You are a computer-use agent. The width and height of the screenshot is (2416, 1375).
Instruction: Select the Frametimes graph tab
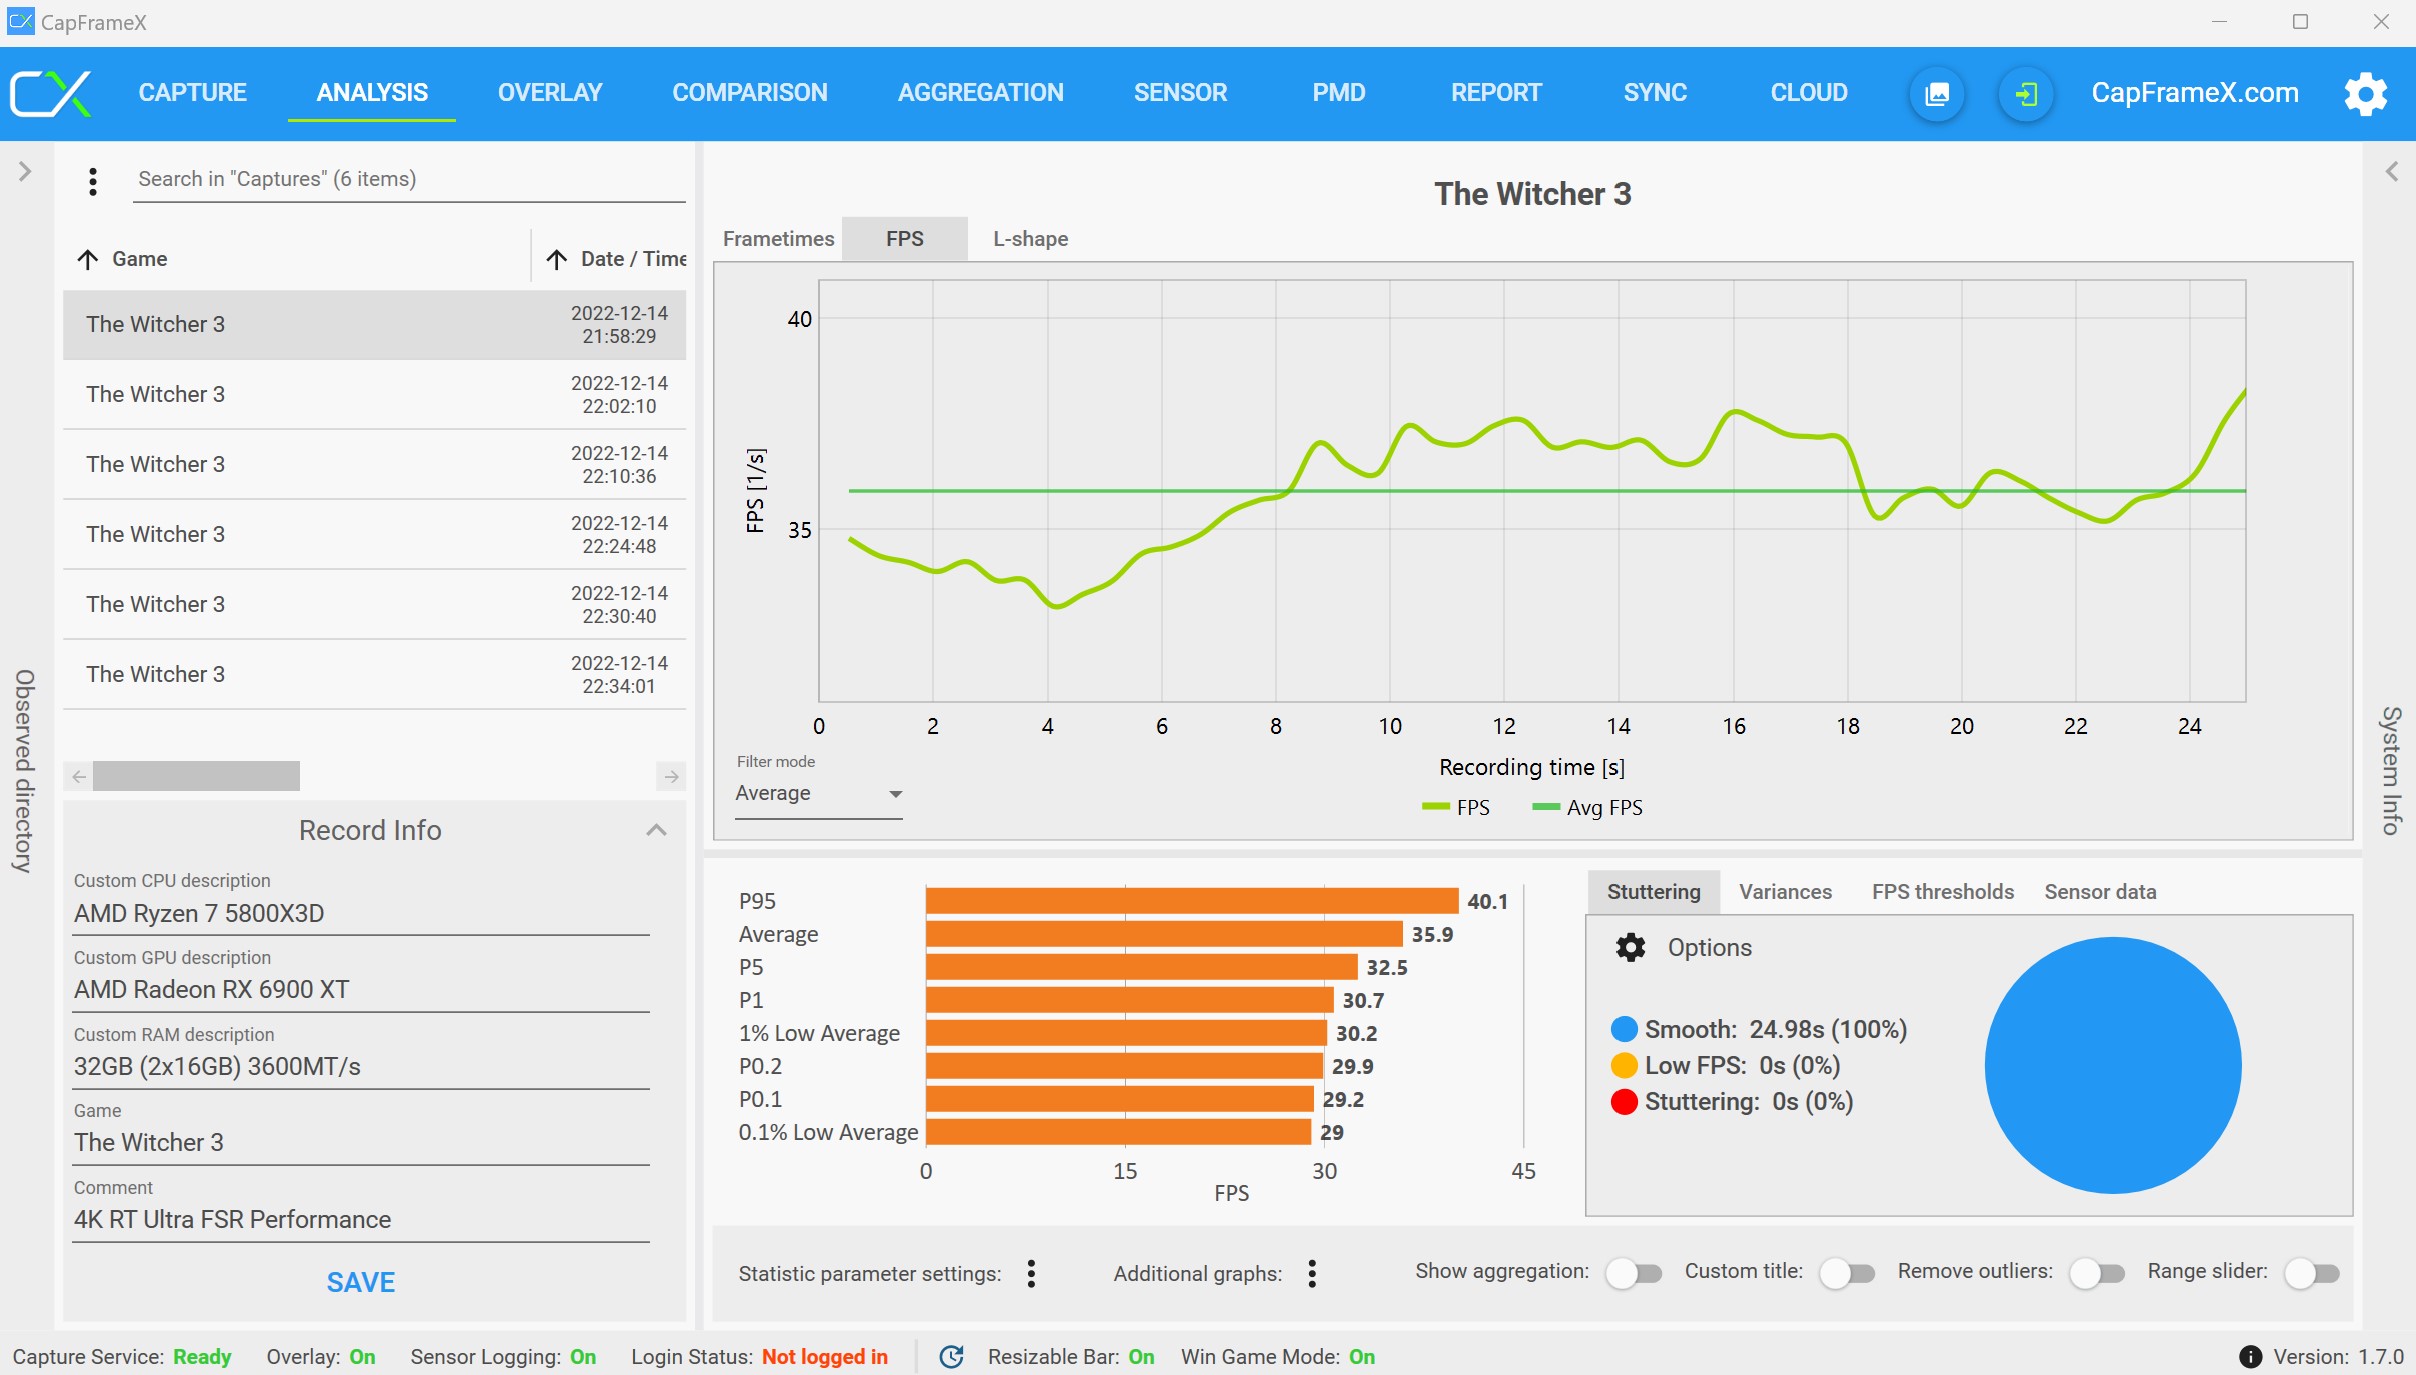pos(778,239)
